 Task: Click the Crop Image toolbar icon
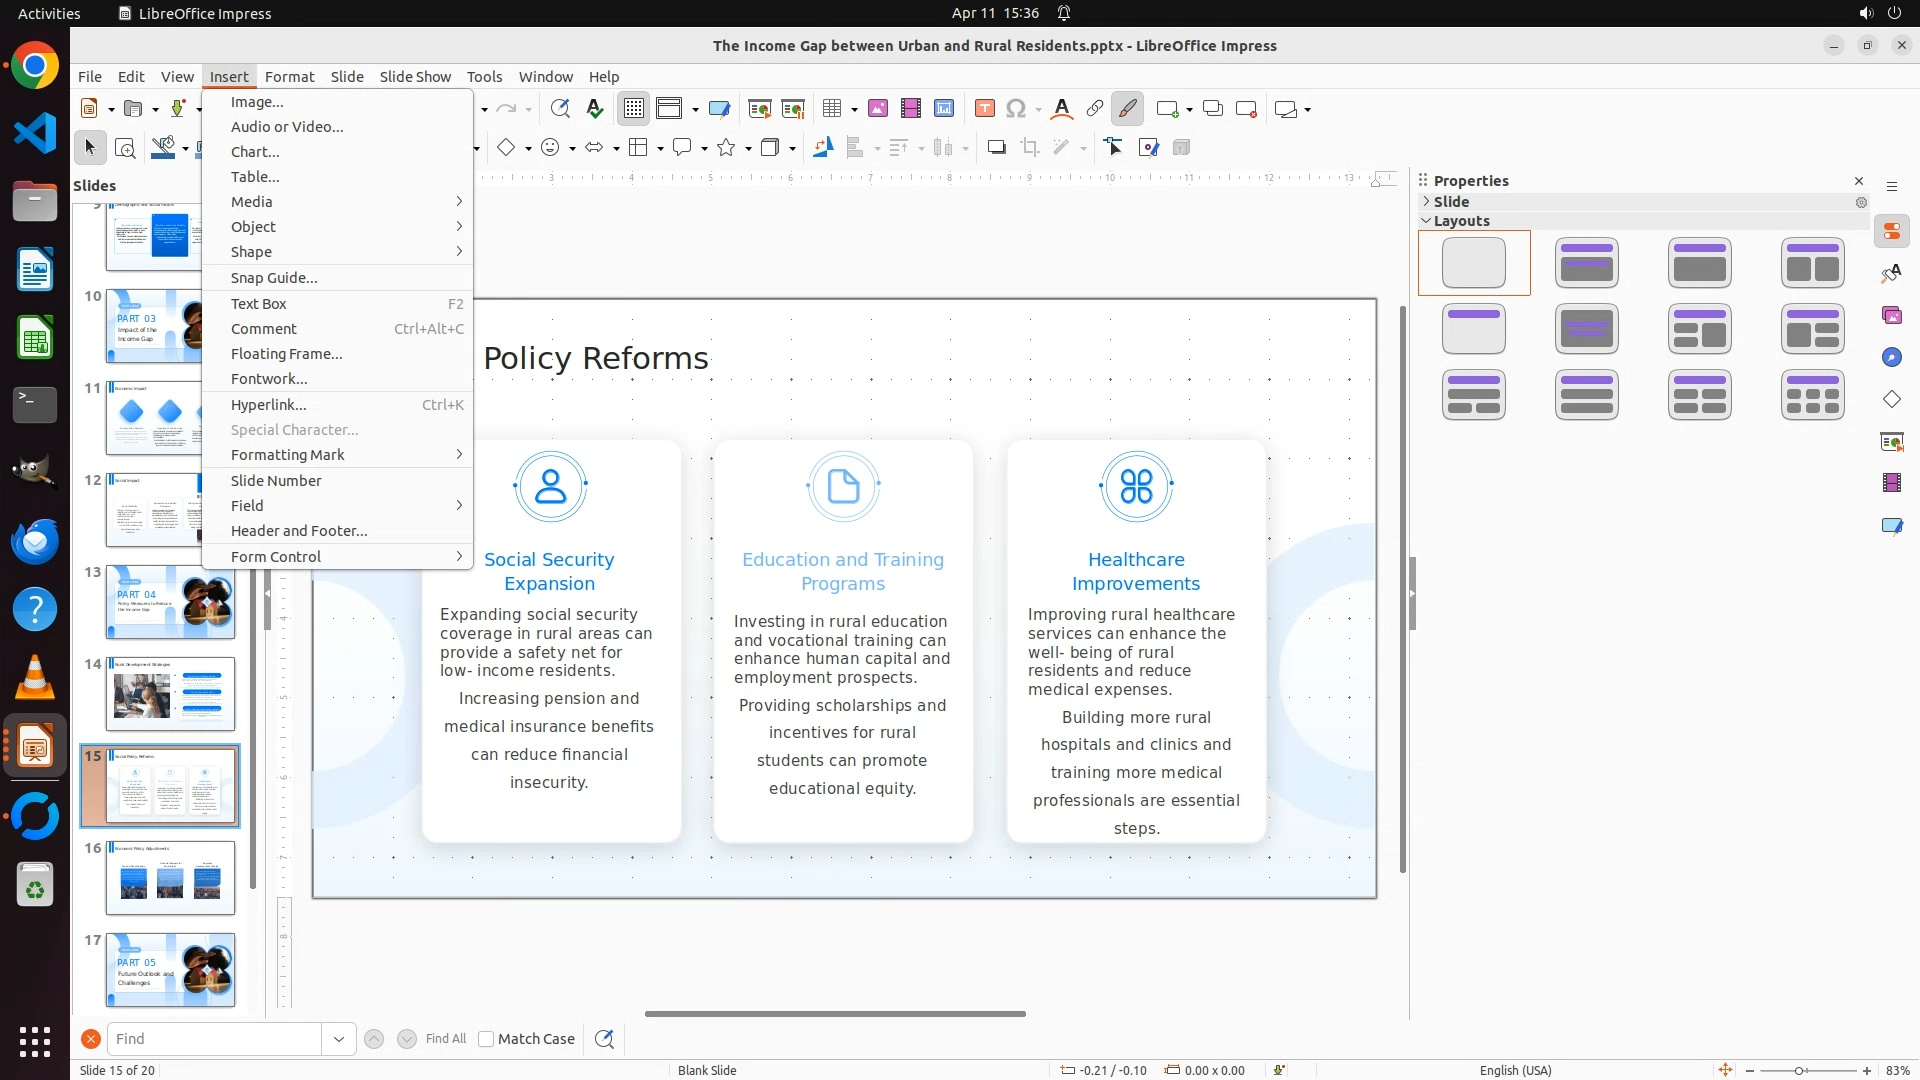(x=1030, y=148)
